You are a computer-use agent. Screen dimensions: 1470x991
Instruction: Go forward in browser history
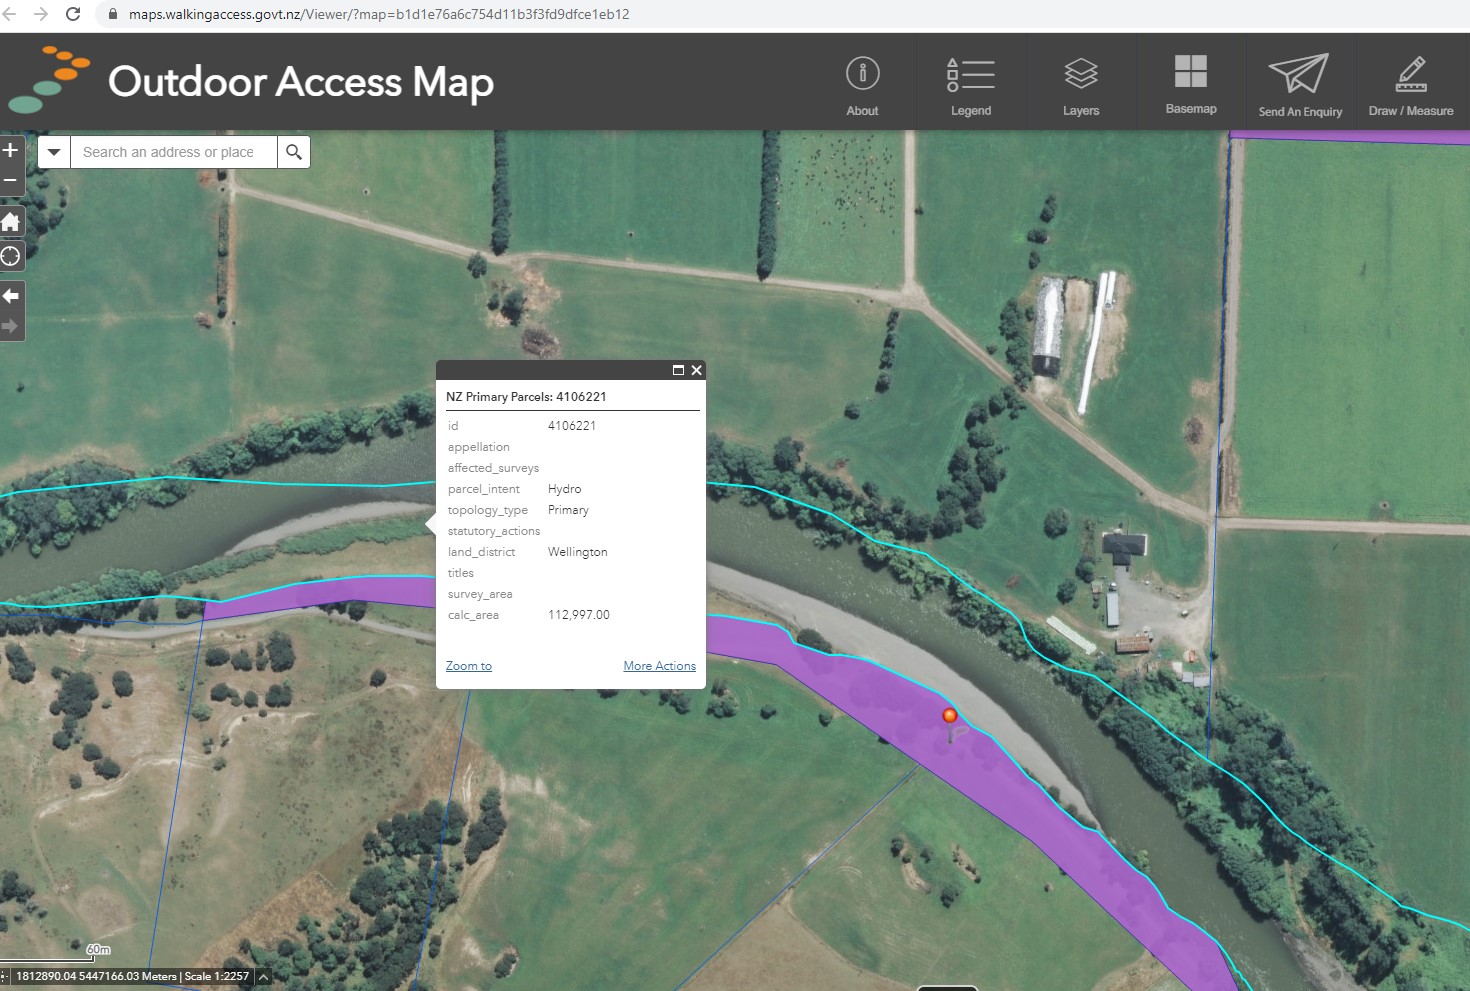click(41, 14)
